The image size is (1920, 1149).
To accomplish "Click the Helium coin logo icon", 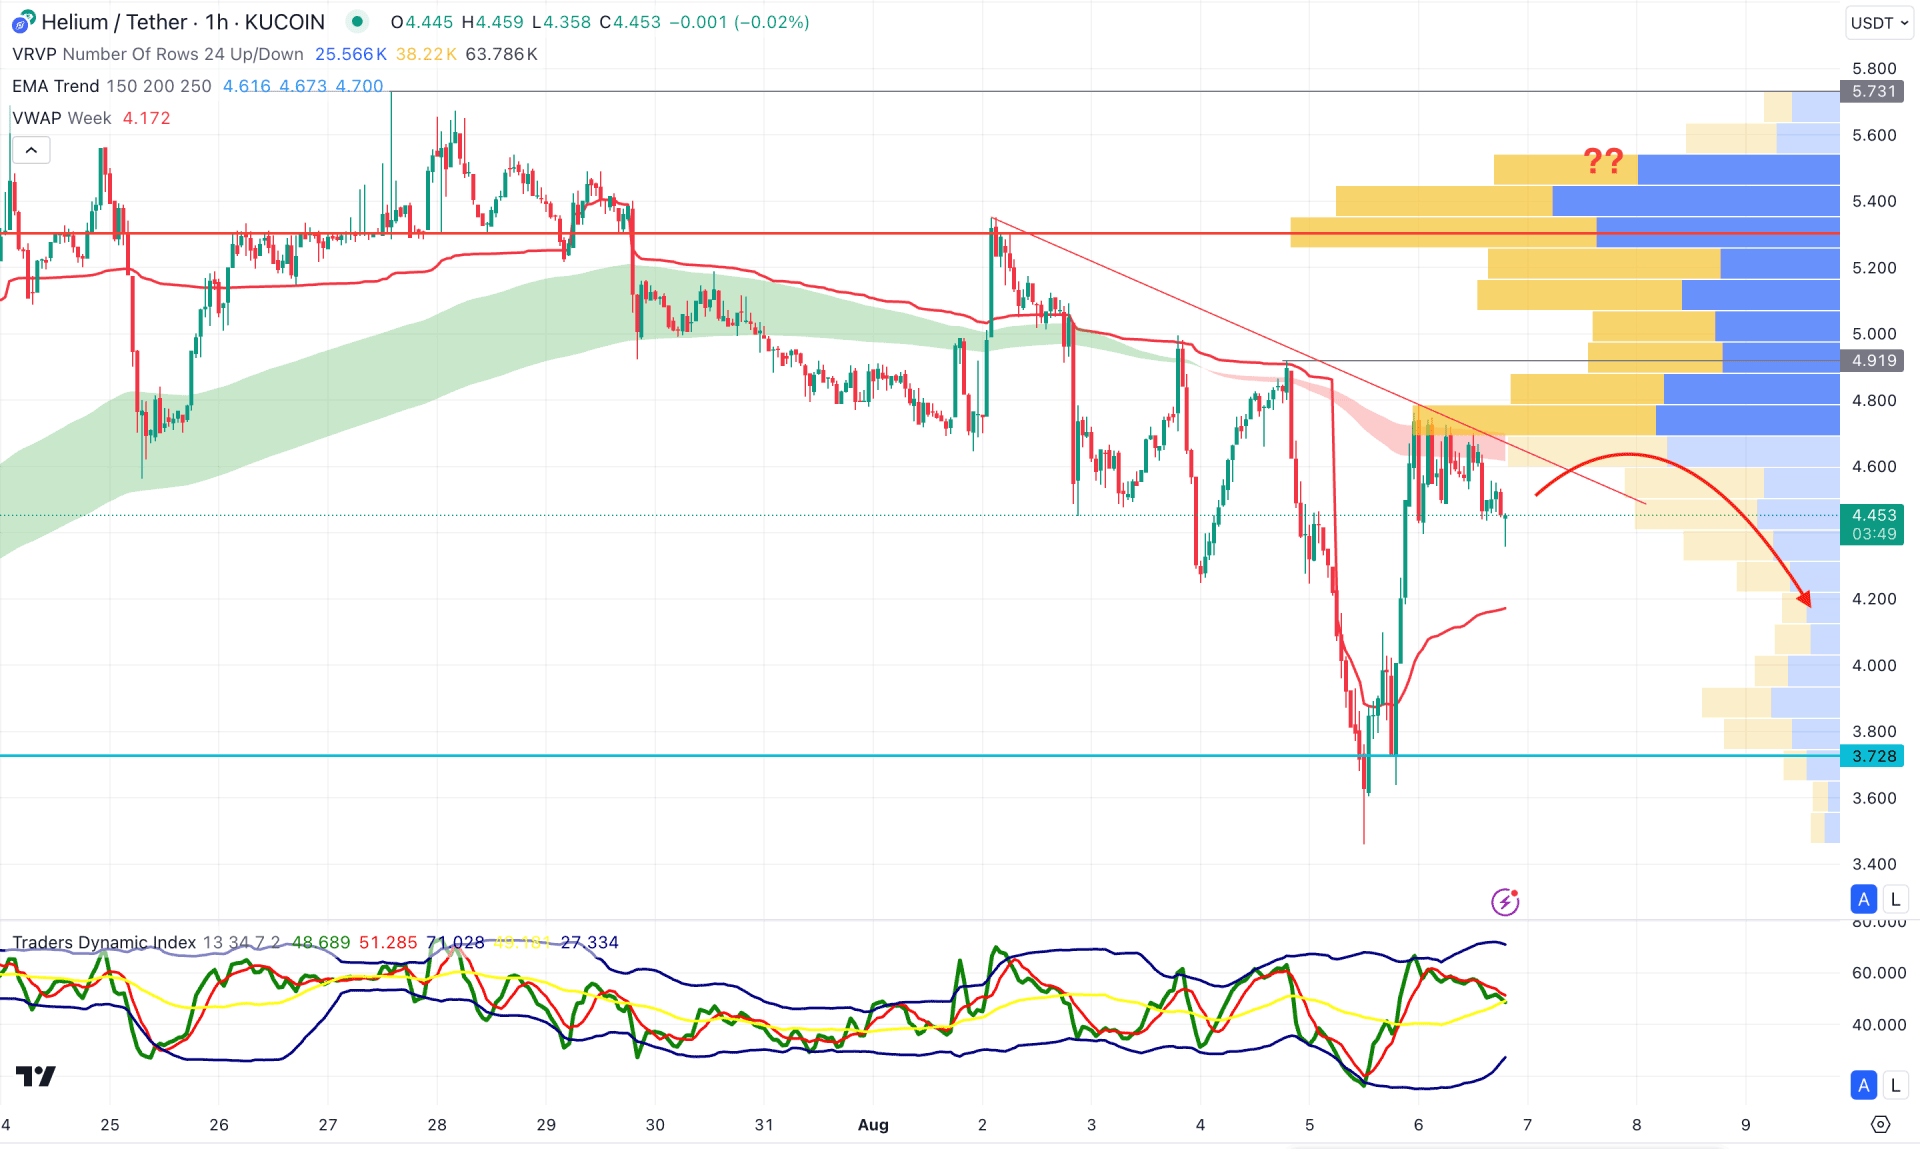I will pyautogui.click(x=23, y=21).
